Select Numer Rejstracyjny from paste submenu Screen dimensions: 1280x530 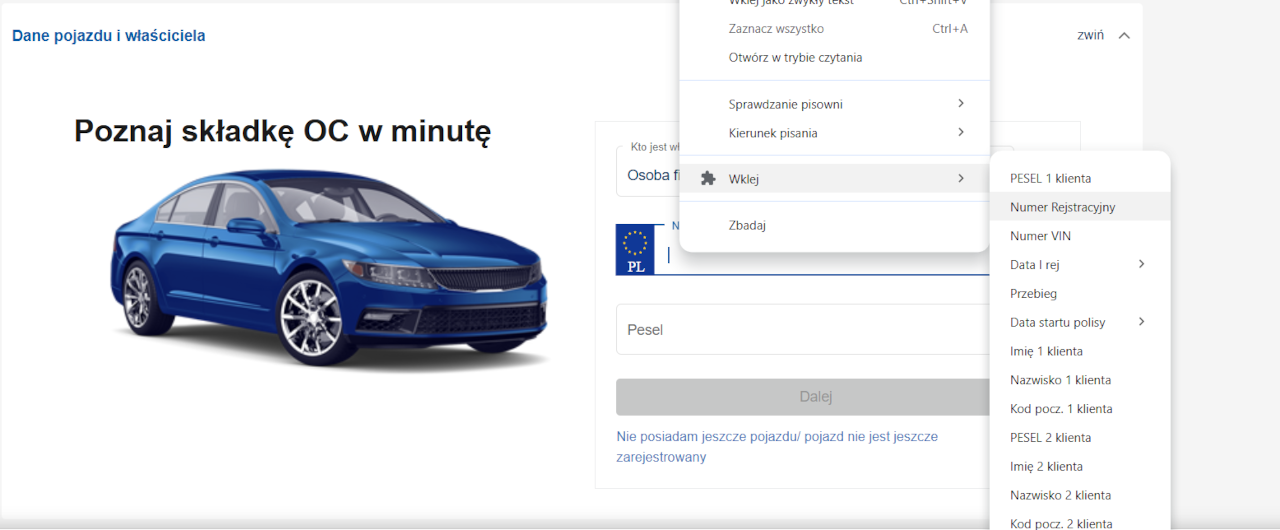[1062, 207]
